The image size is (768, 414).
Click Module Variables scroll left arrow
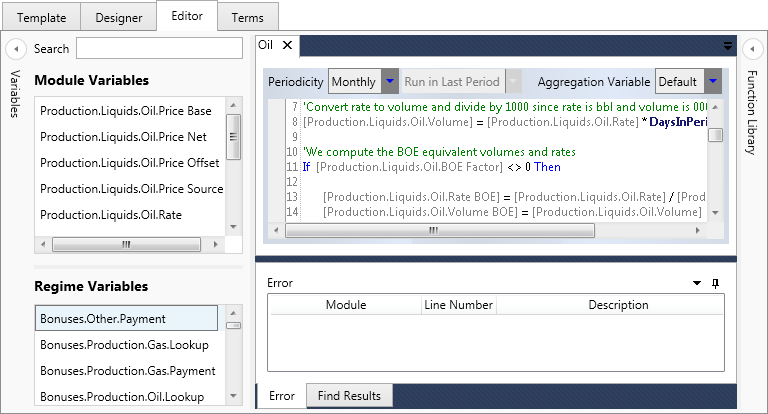(x=43, y=244)
